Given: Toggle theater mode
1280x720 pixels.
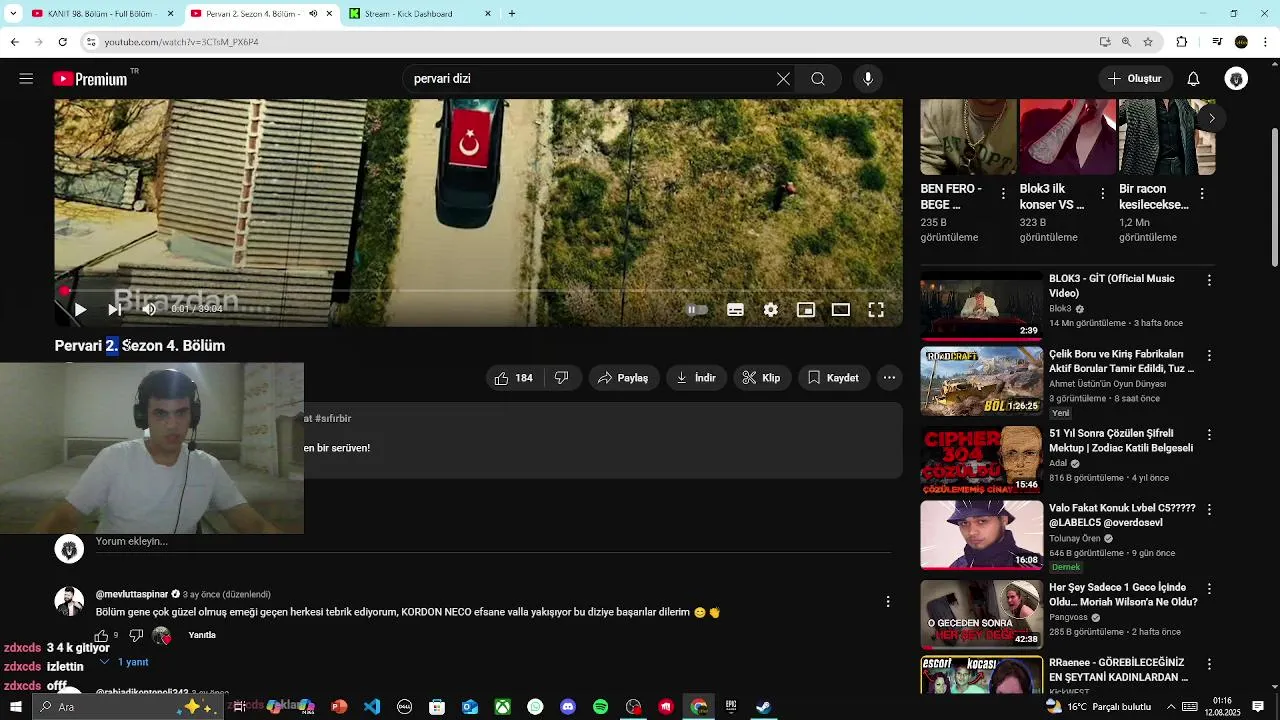Looking at the screenshot, I should click(841, 310).
